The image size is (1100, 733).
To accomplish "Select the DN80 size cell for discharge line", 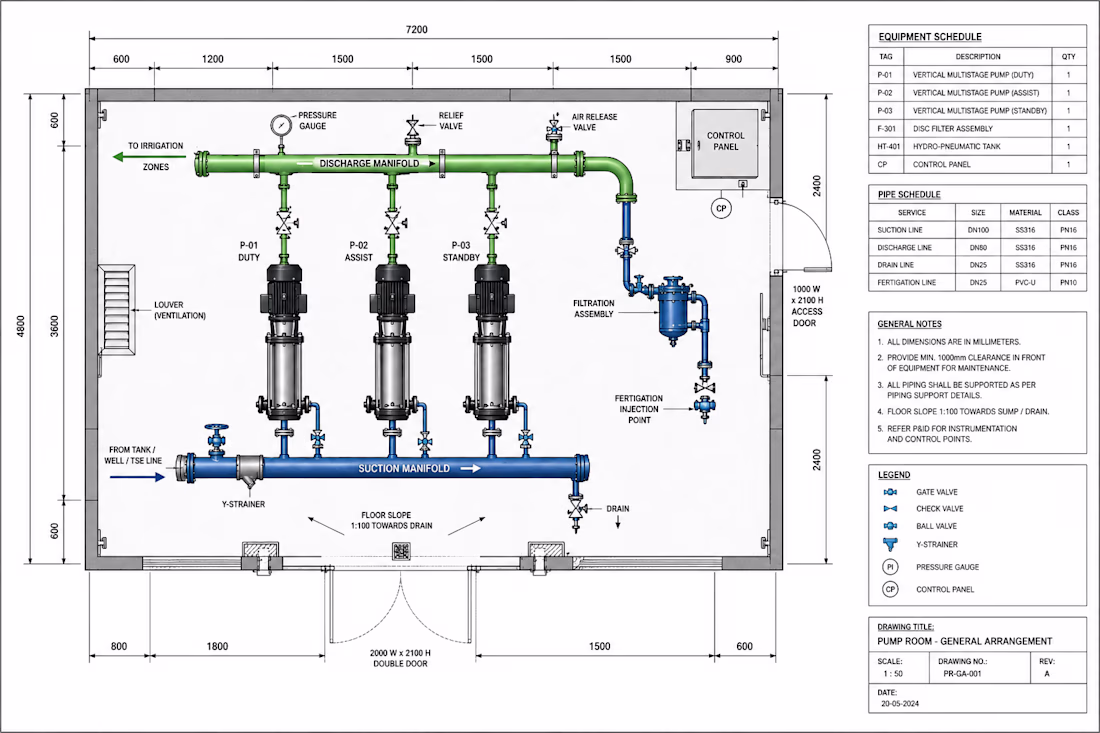I will [x=978, y=247].
